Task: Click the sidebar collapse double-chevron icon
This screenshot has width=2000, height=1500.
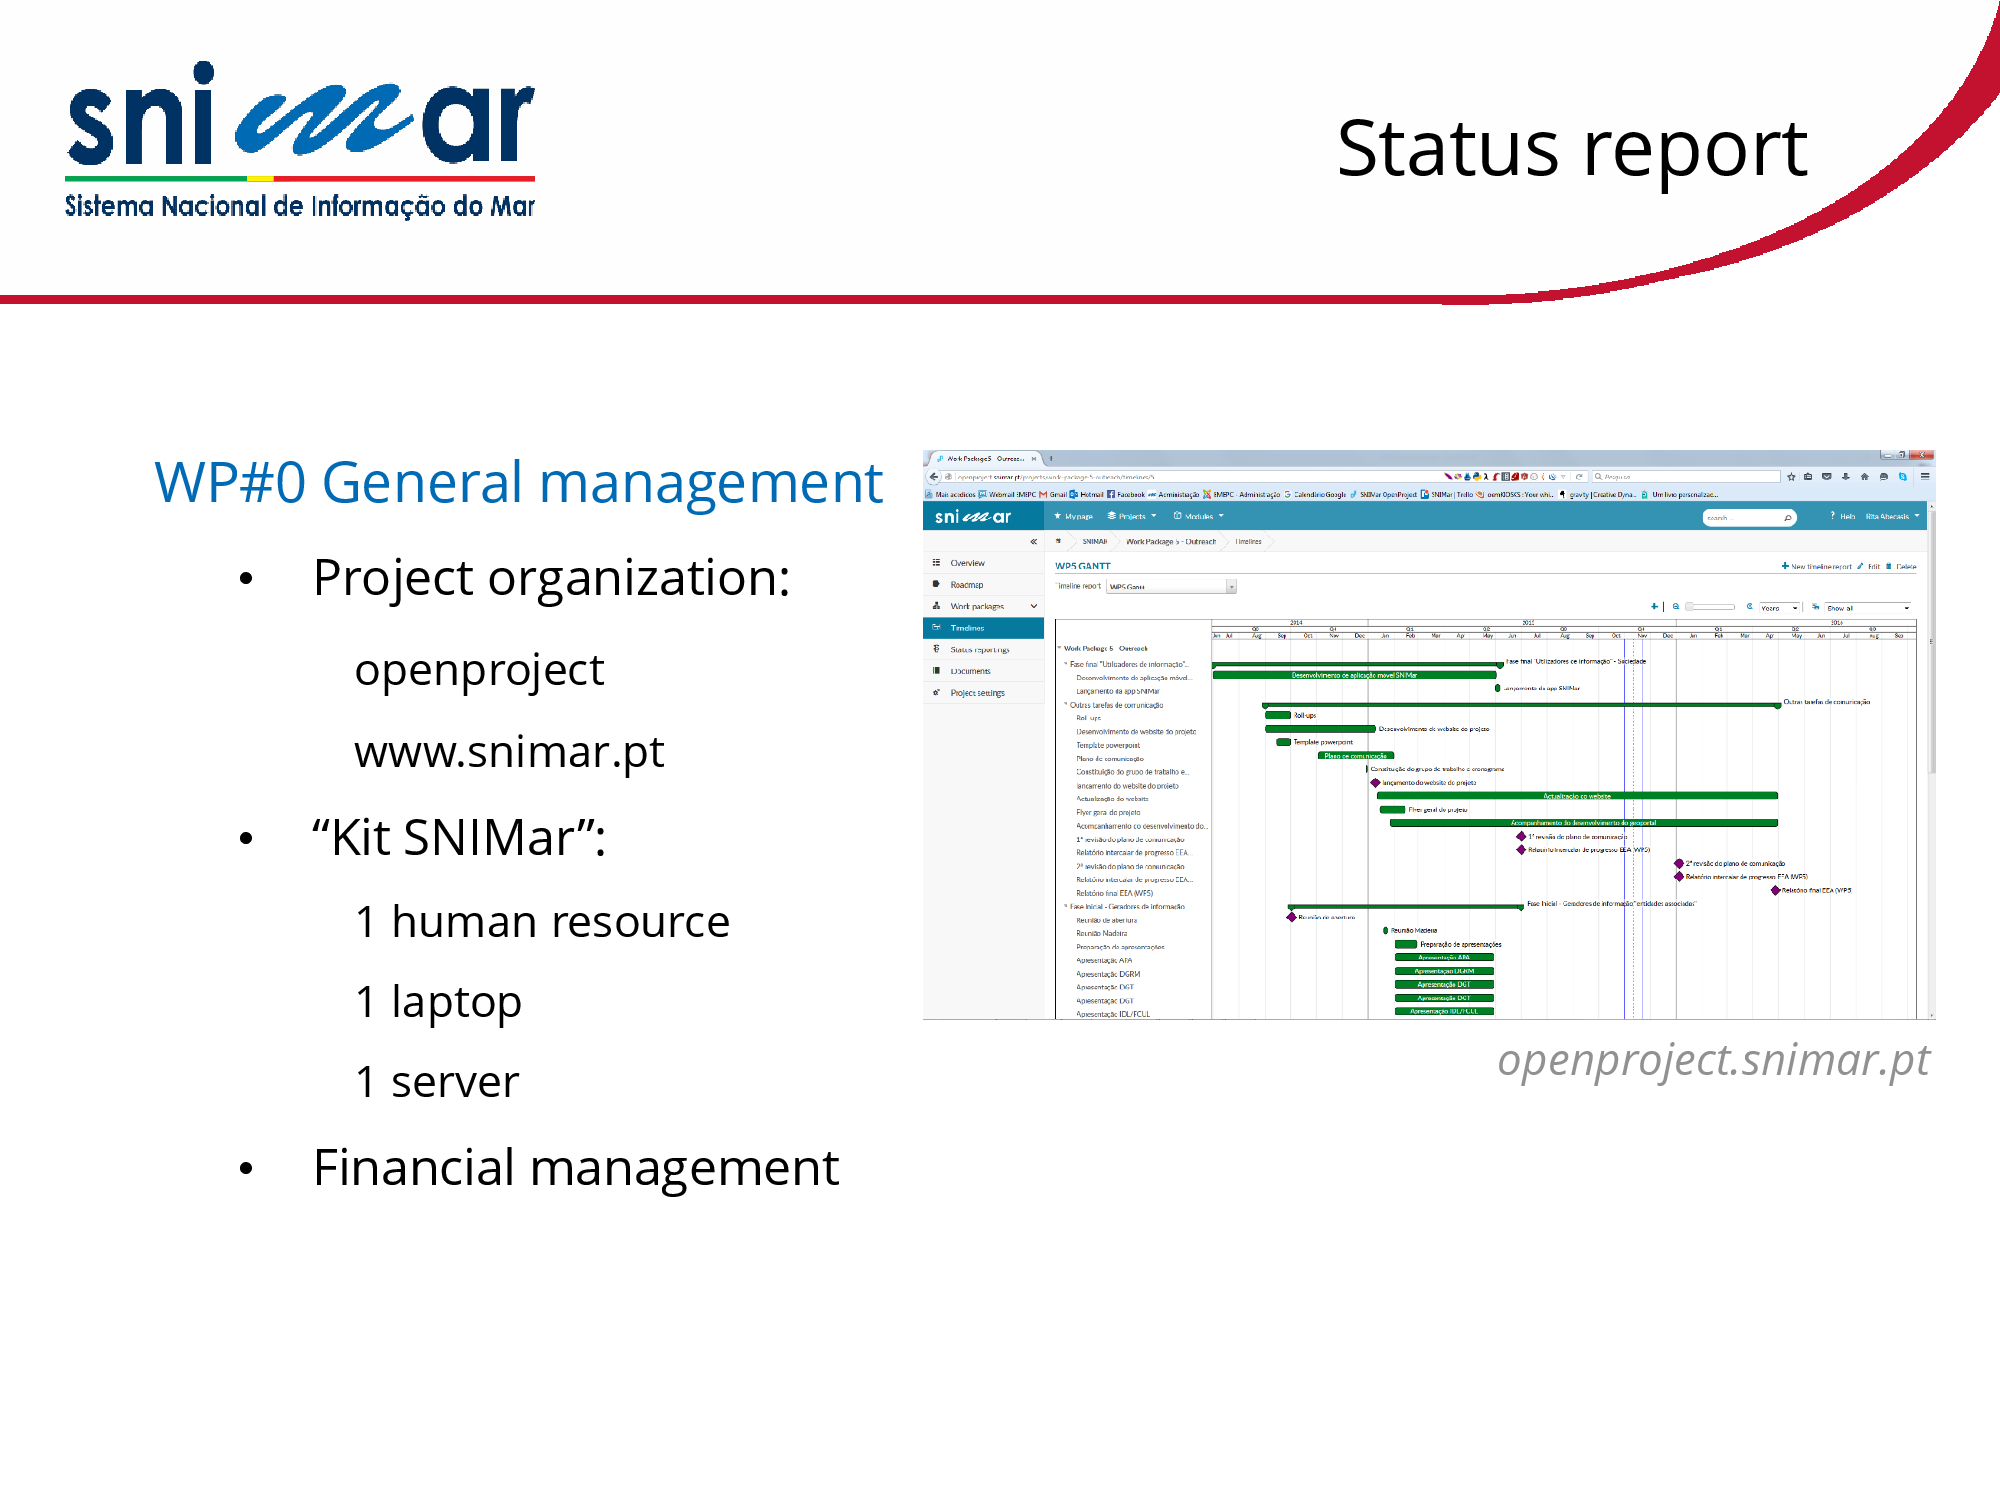Action: pyautogui.click(x=1033, y=542)
